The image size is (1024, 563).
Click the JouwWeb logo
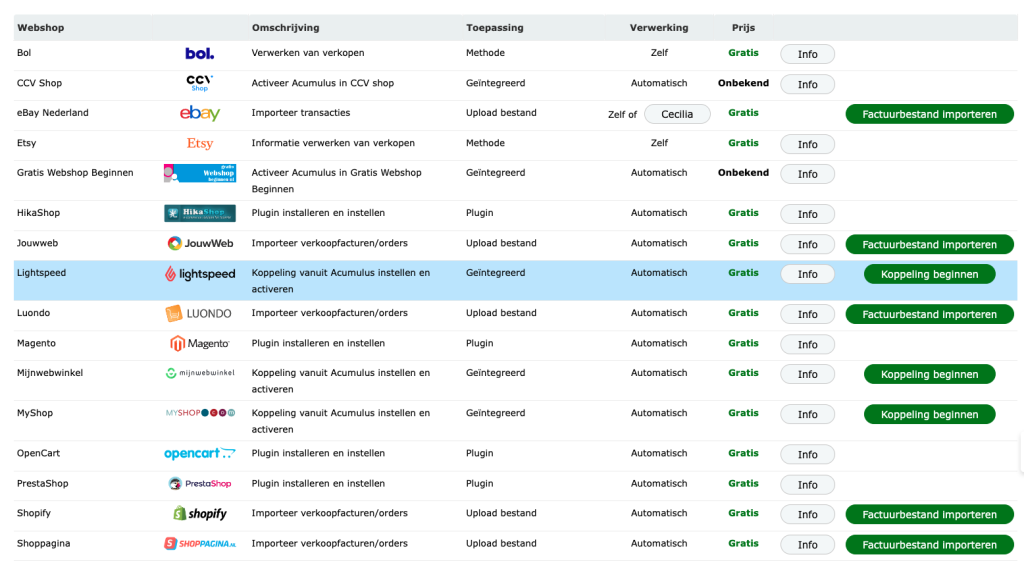[x=200, y=243]
